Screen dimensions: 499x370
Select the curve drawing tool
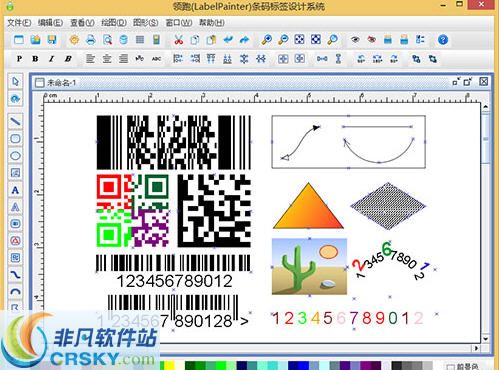point(15,275)
